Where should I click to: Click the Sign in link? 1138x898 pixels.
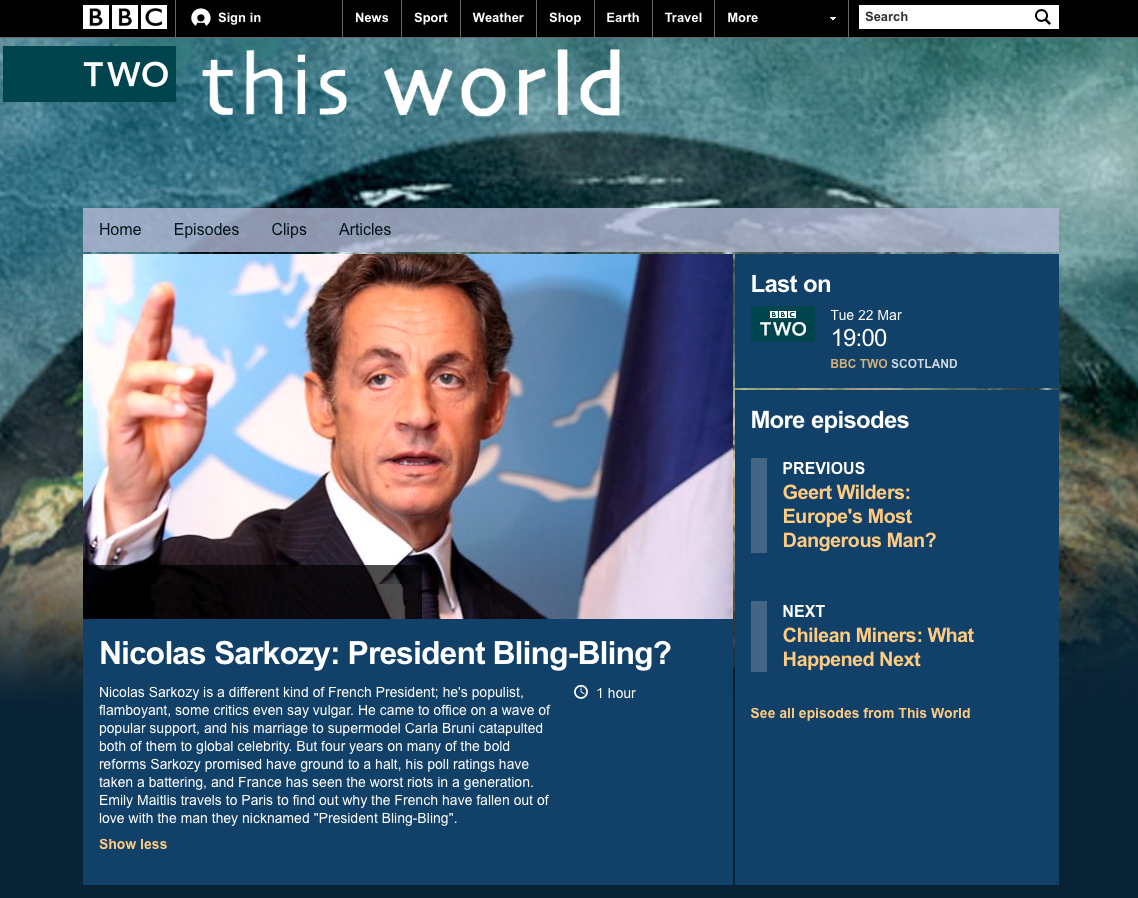point(239,17)
